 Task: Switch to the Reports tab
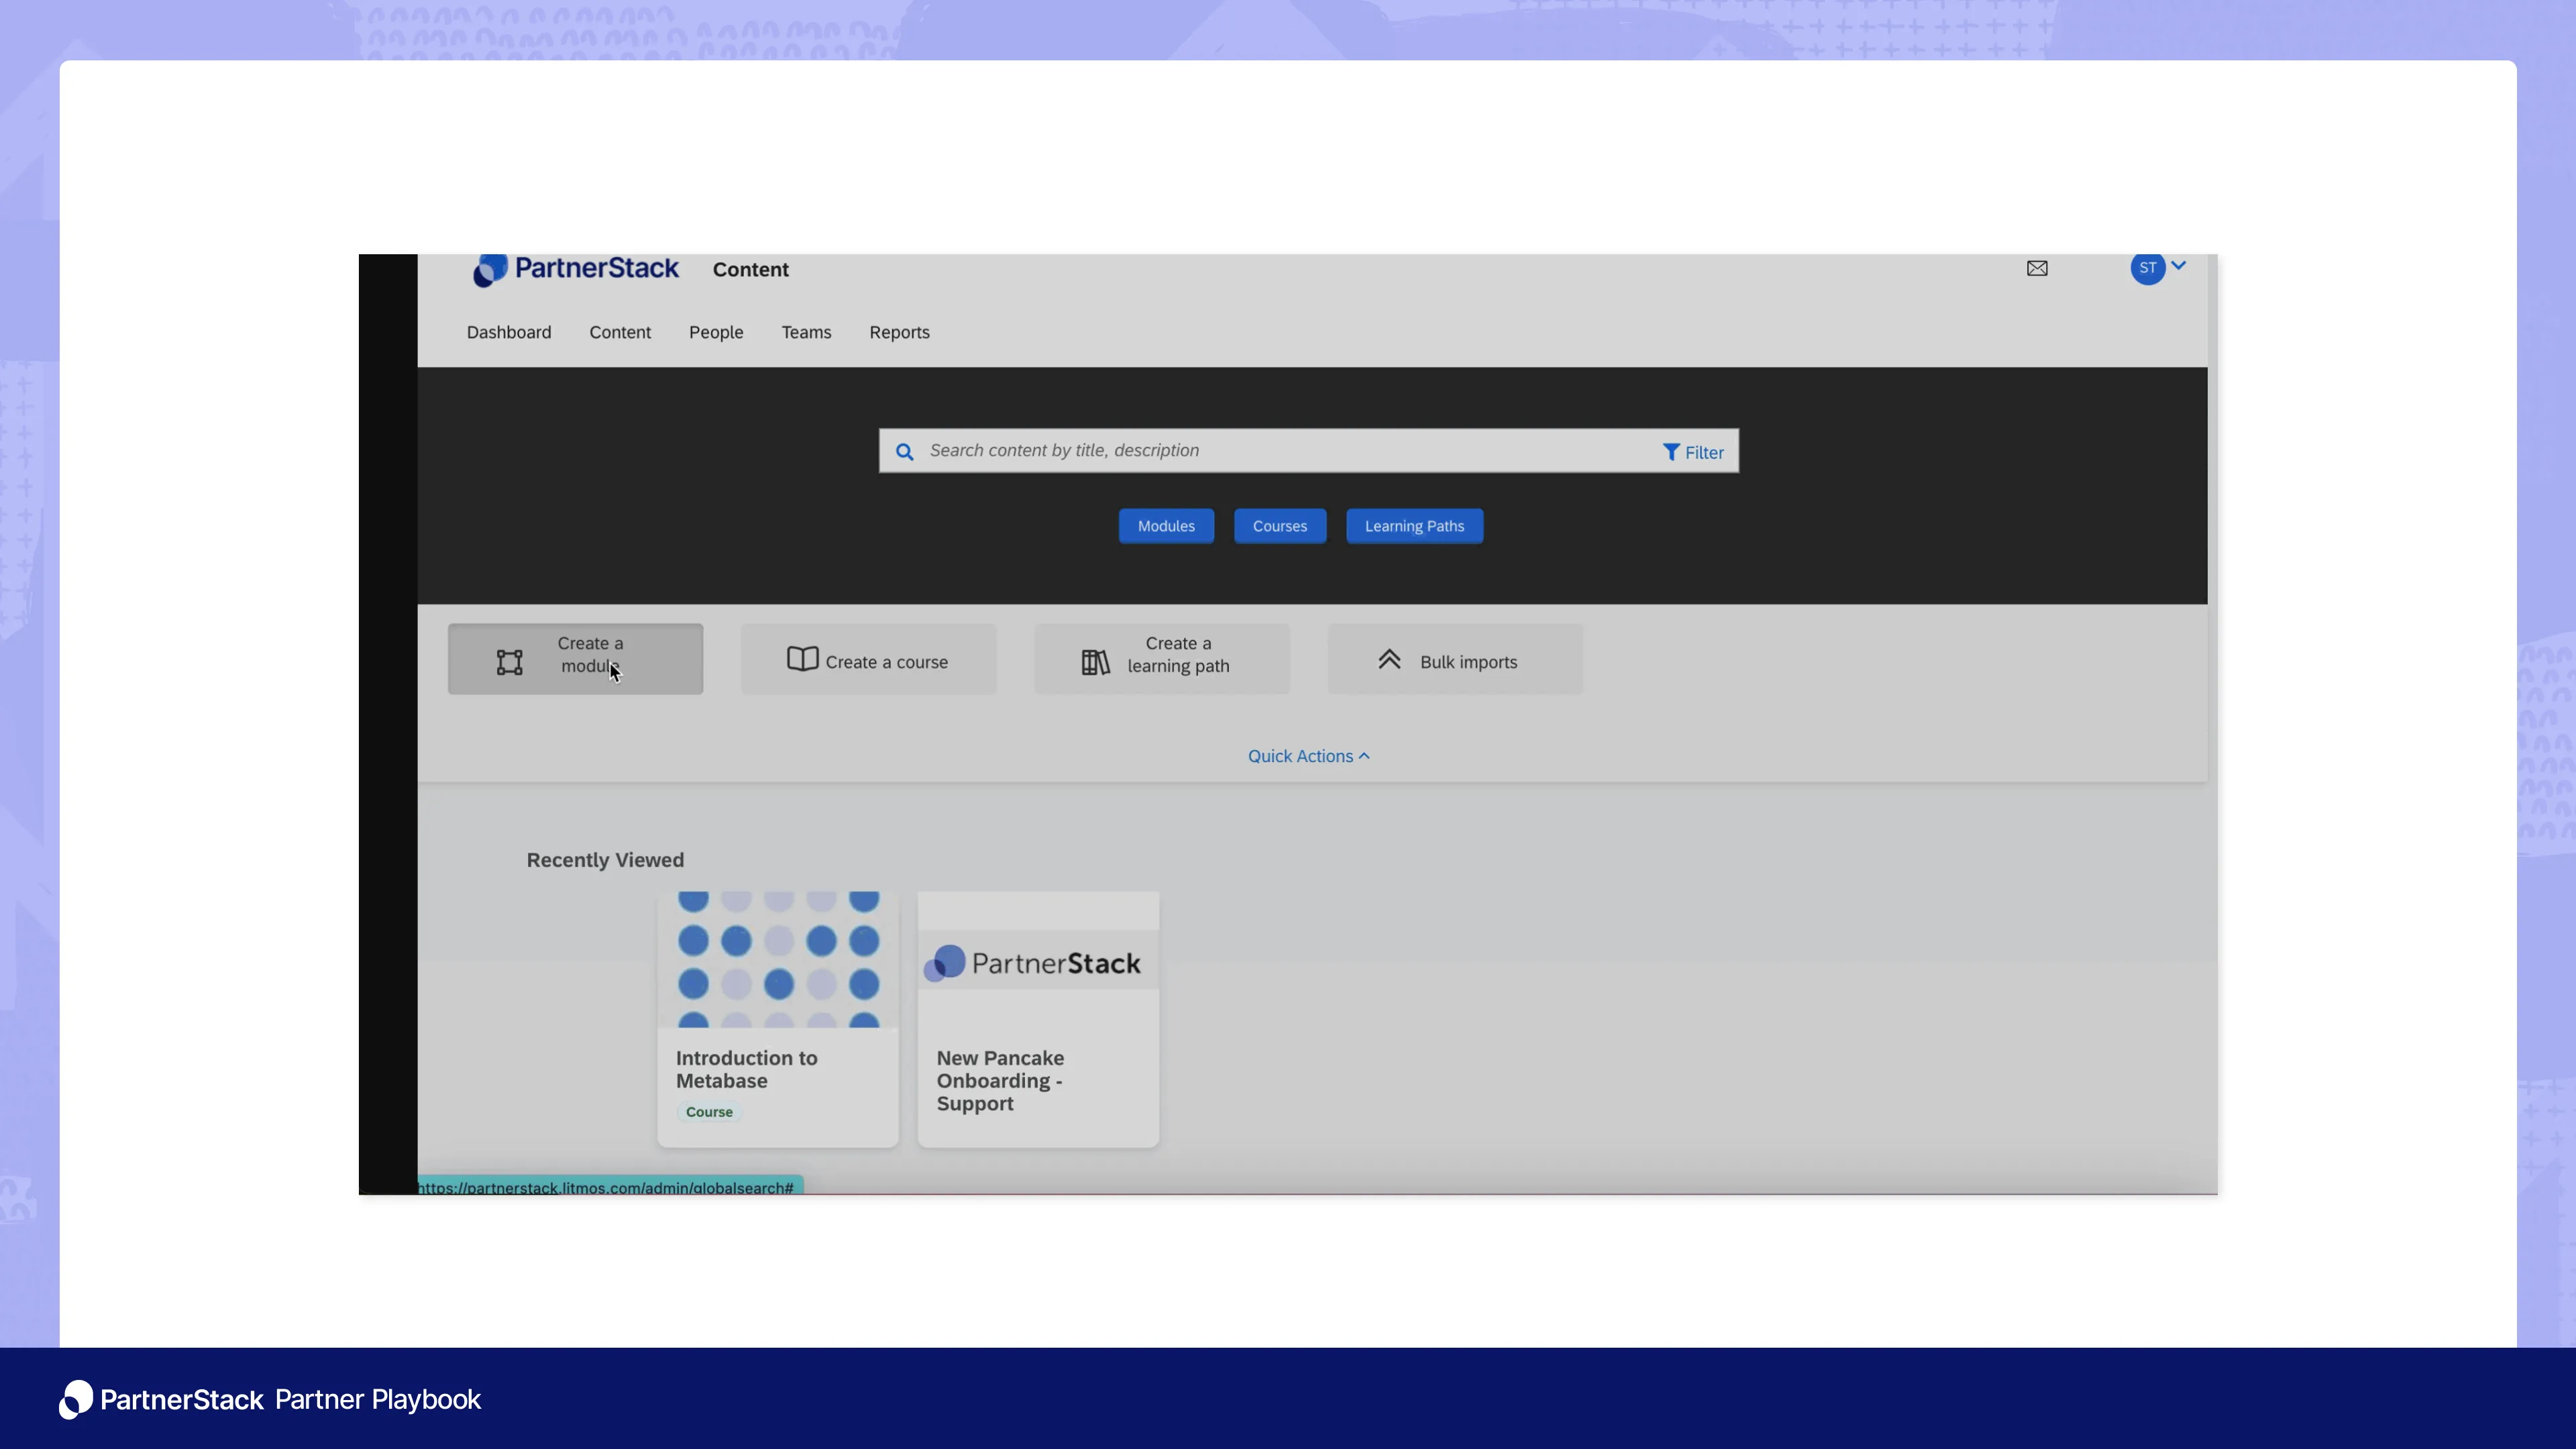coord(899,333)
